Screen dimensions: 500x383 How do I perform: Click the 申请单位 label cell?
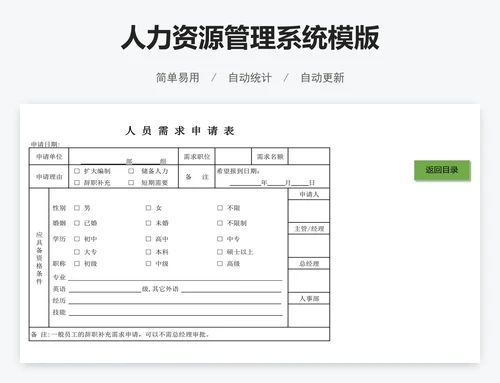tap(49, 157)
